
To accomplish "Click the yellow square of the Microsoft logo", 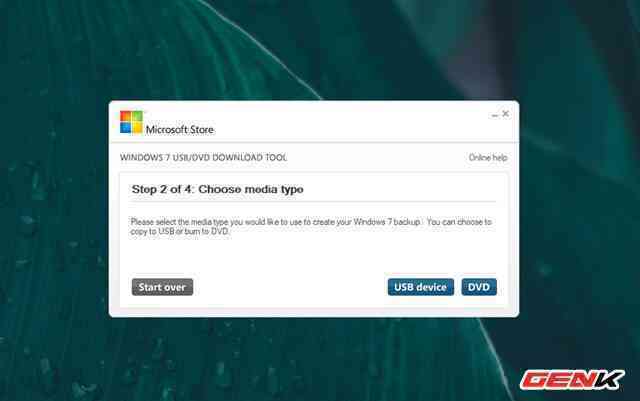I will coord(137,127).
